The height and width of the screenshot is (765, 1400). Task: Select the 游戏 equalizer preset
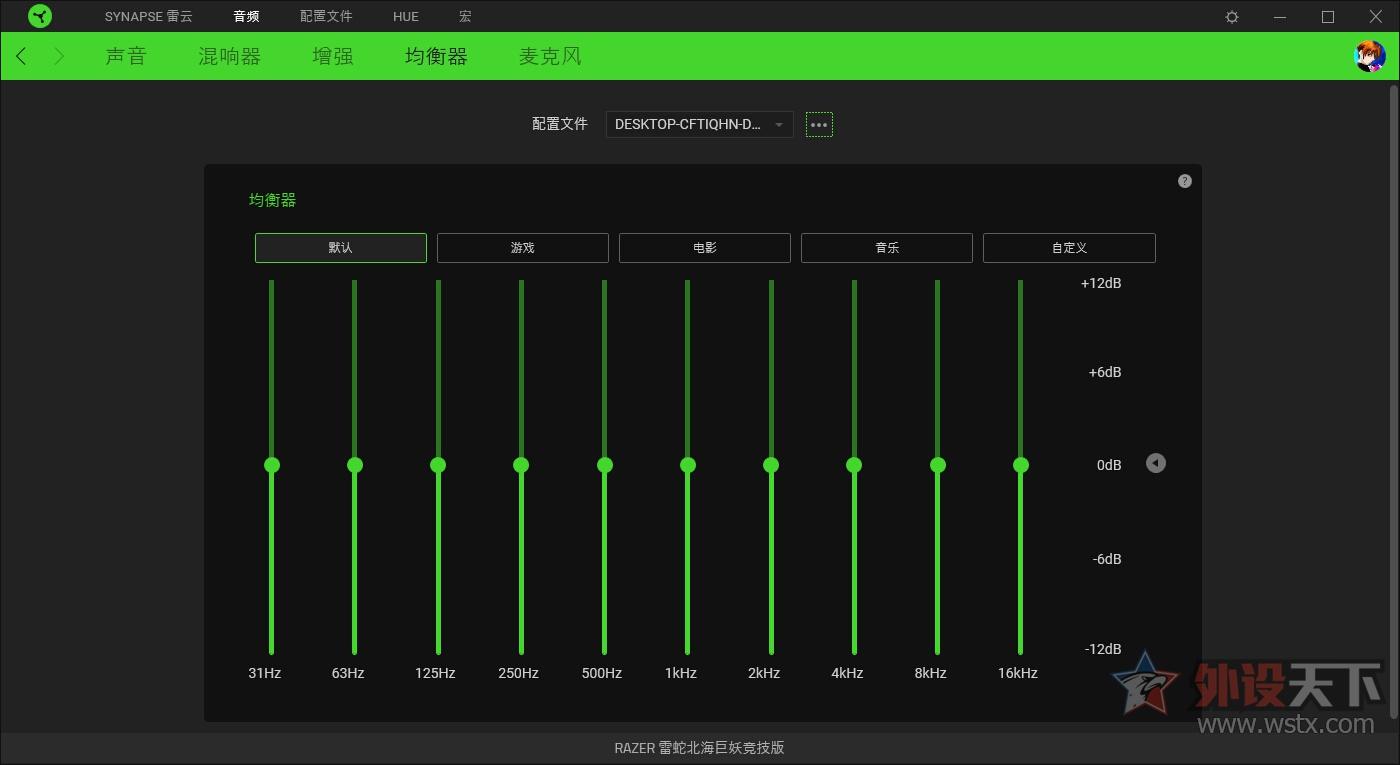pyautogui.click(x=523, y=248)
